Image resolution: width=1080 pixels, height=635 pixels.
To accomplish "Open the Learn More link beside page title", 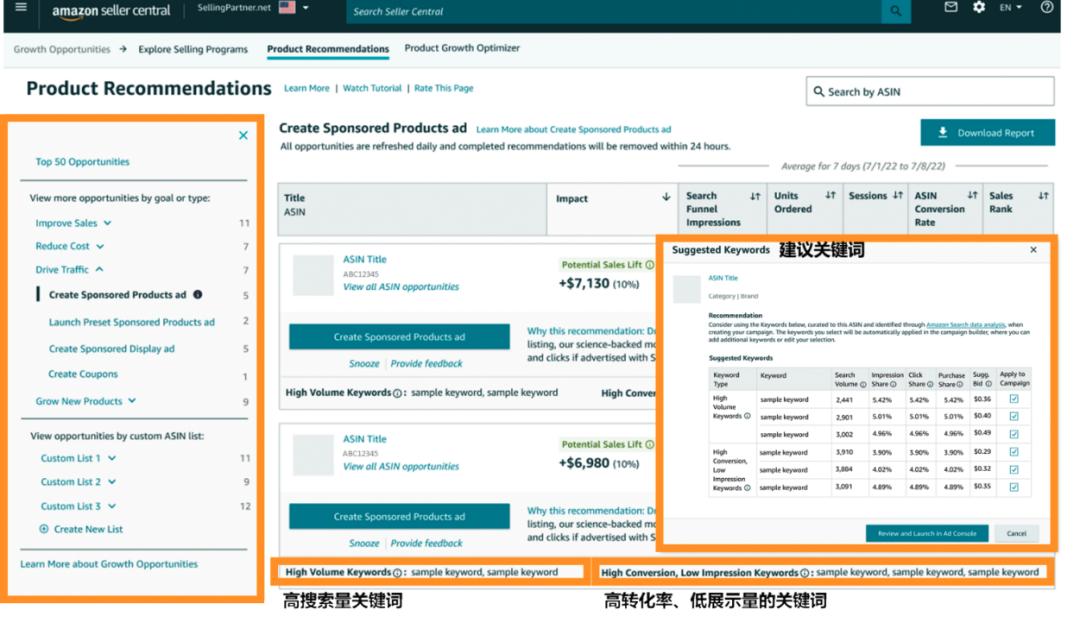I will pyautogui.click(x=307, y=88).
